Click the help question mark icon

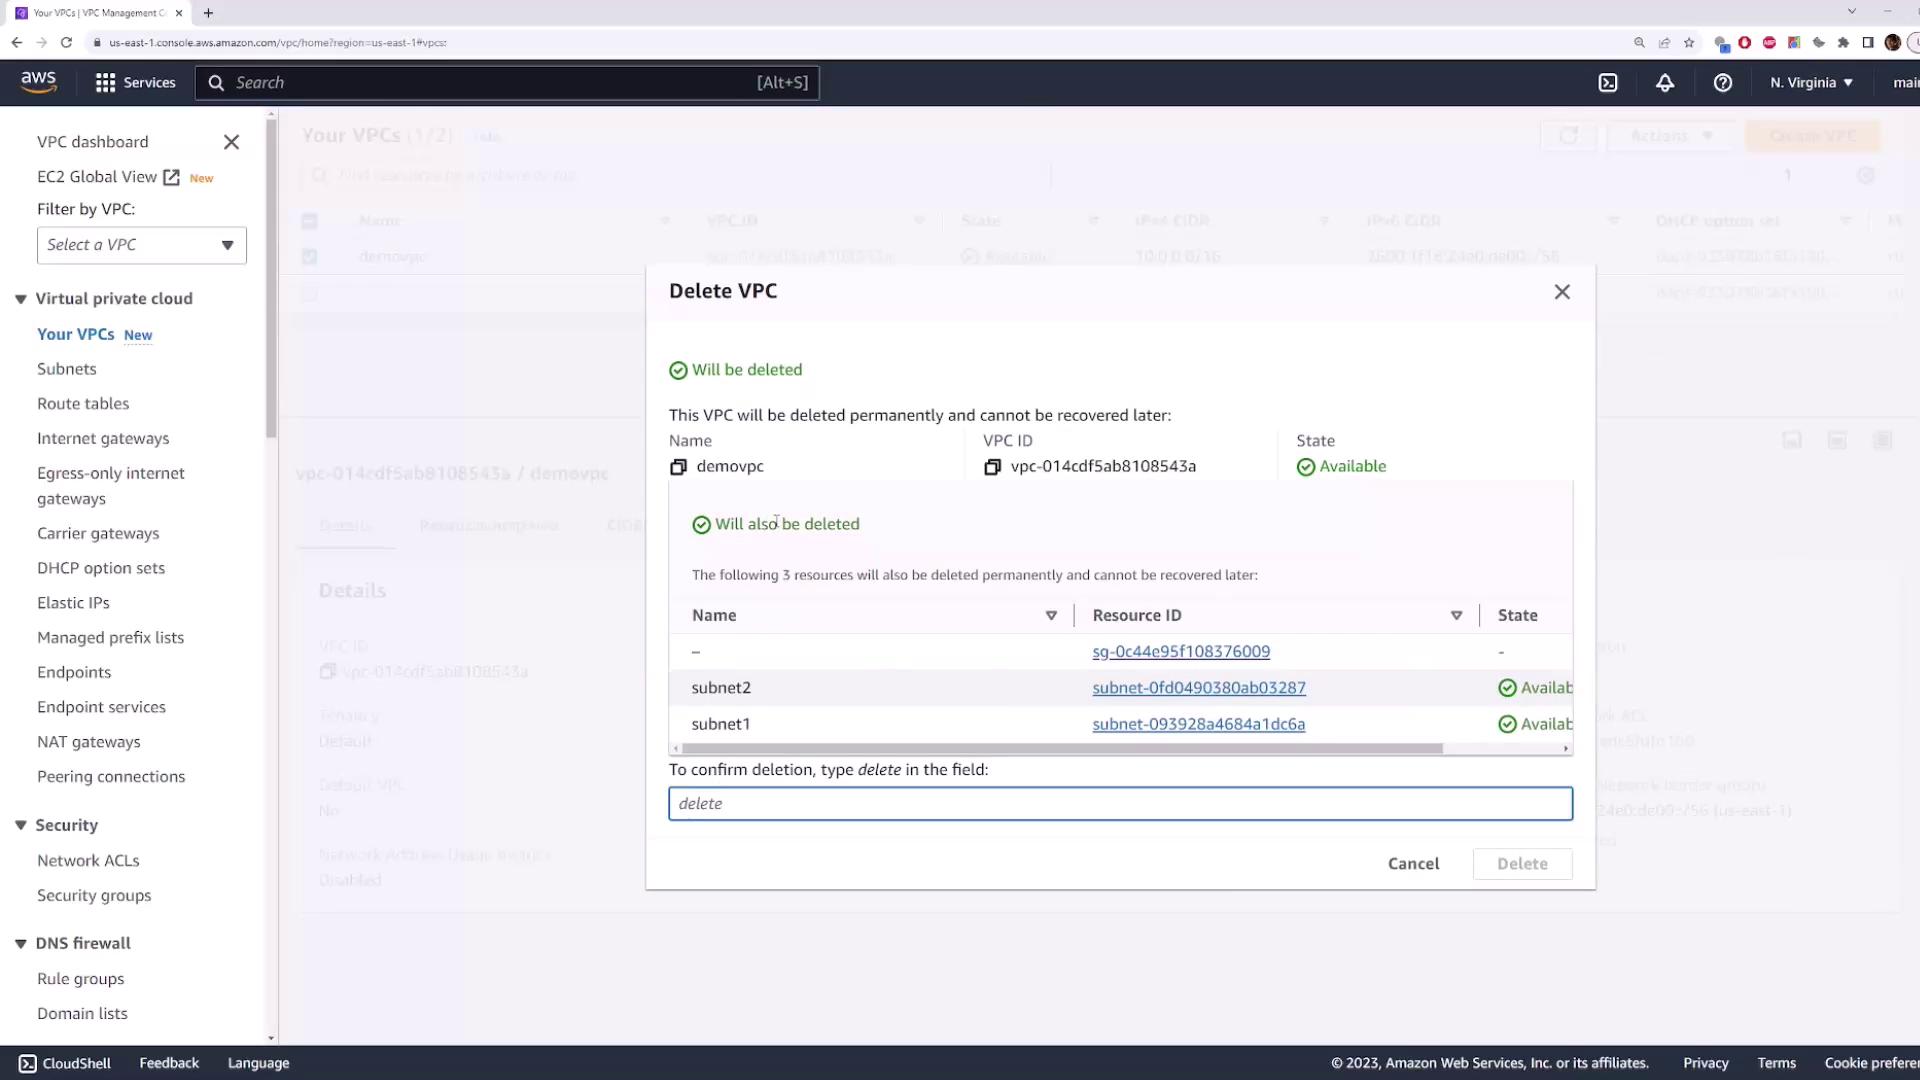point(1722,83)
